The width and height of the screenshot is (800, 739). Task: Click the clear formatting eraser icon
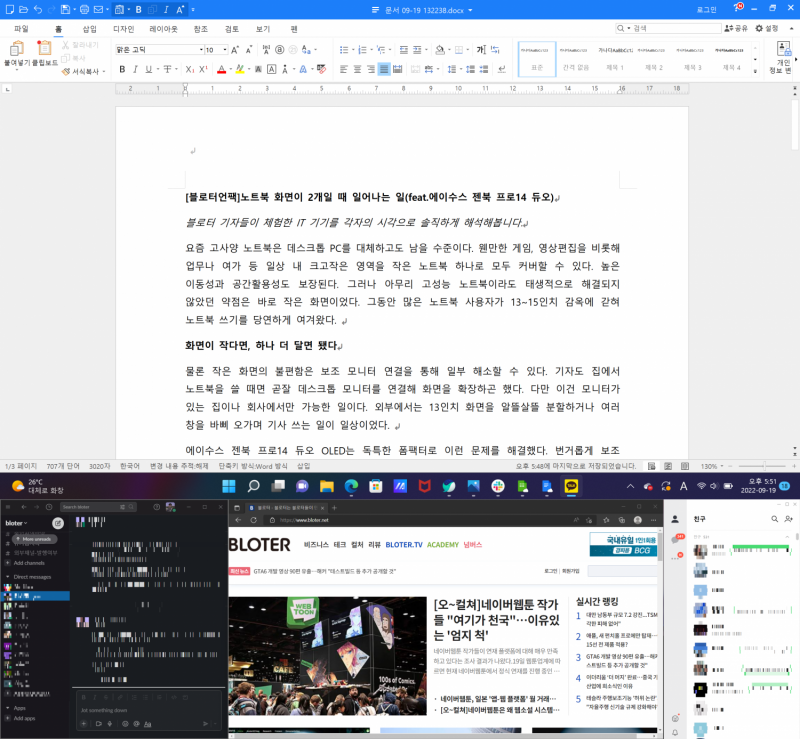click(x=321, y=69)
